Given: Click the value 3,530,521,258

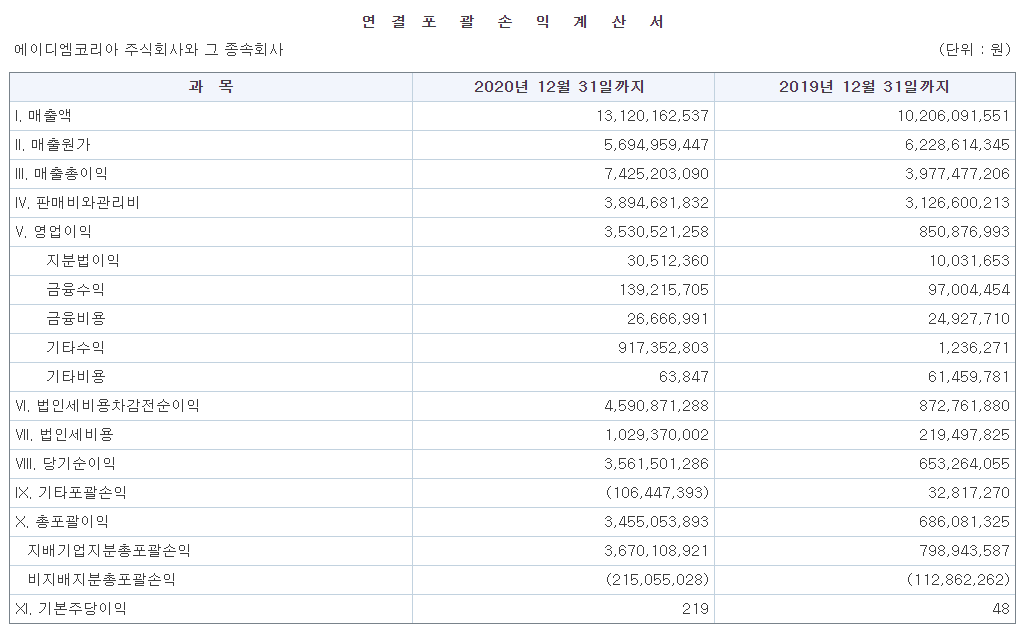Looking at the screenshot, I should click(x=656, y=232).
